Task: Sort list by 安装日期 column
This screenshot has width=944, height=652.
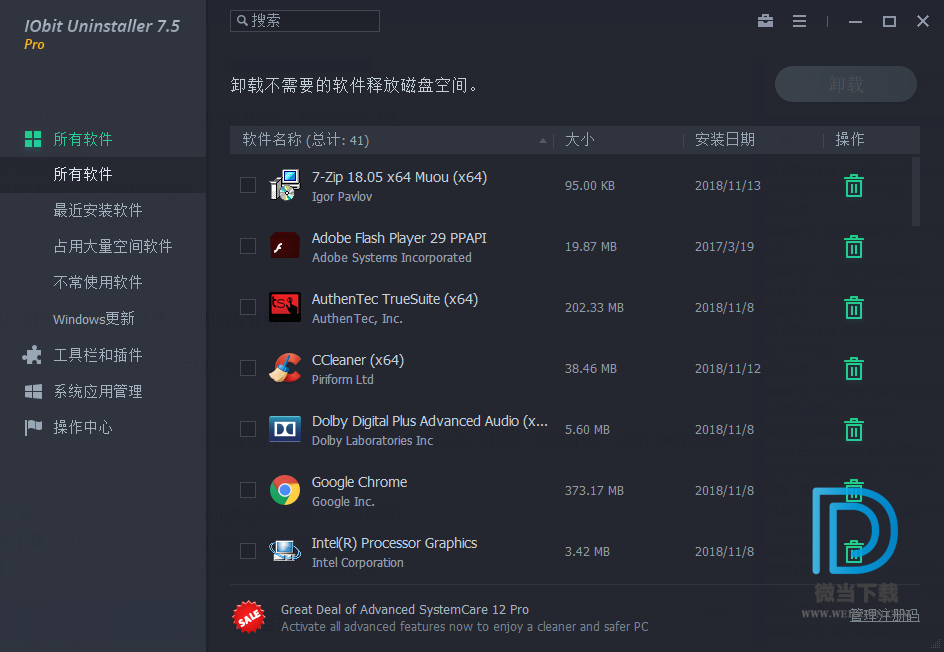Action: (x=724, y=140)
